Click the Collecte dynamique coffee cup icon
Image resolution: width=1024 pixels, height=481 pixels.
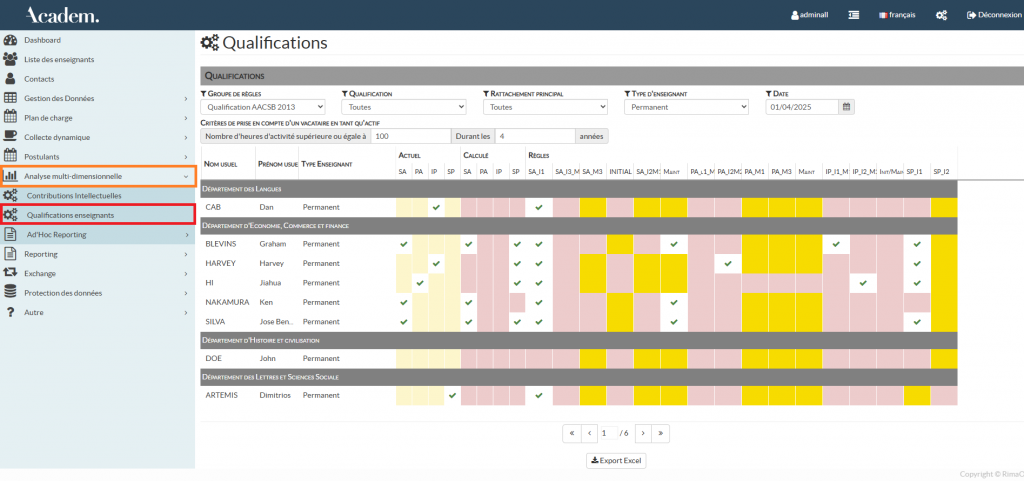(x=11, y=137)
